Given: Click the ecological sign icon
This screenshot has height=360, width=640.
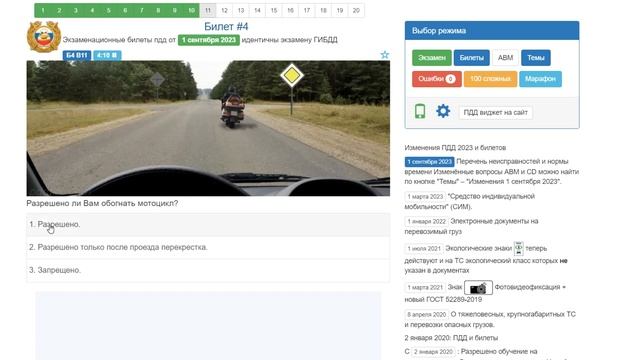Looking at the screenshot, I should coord(518,249).
